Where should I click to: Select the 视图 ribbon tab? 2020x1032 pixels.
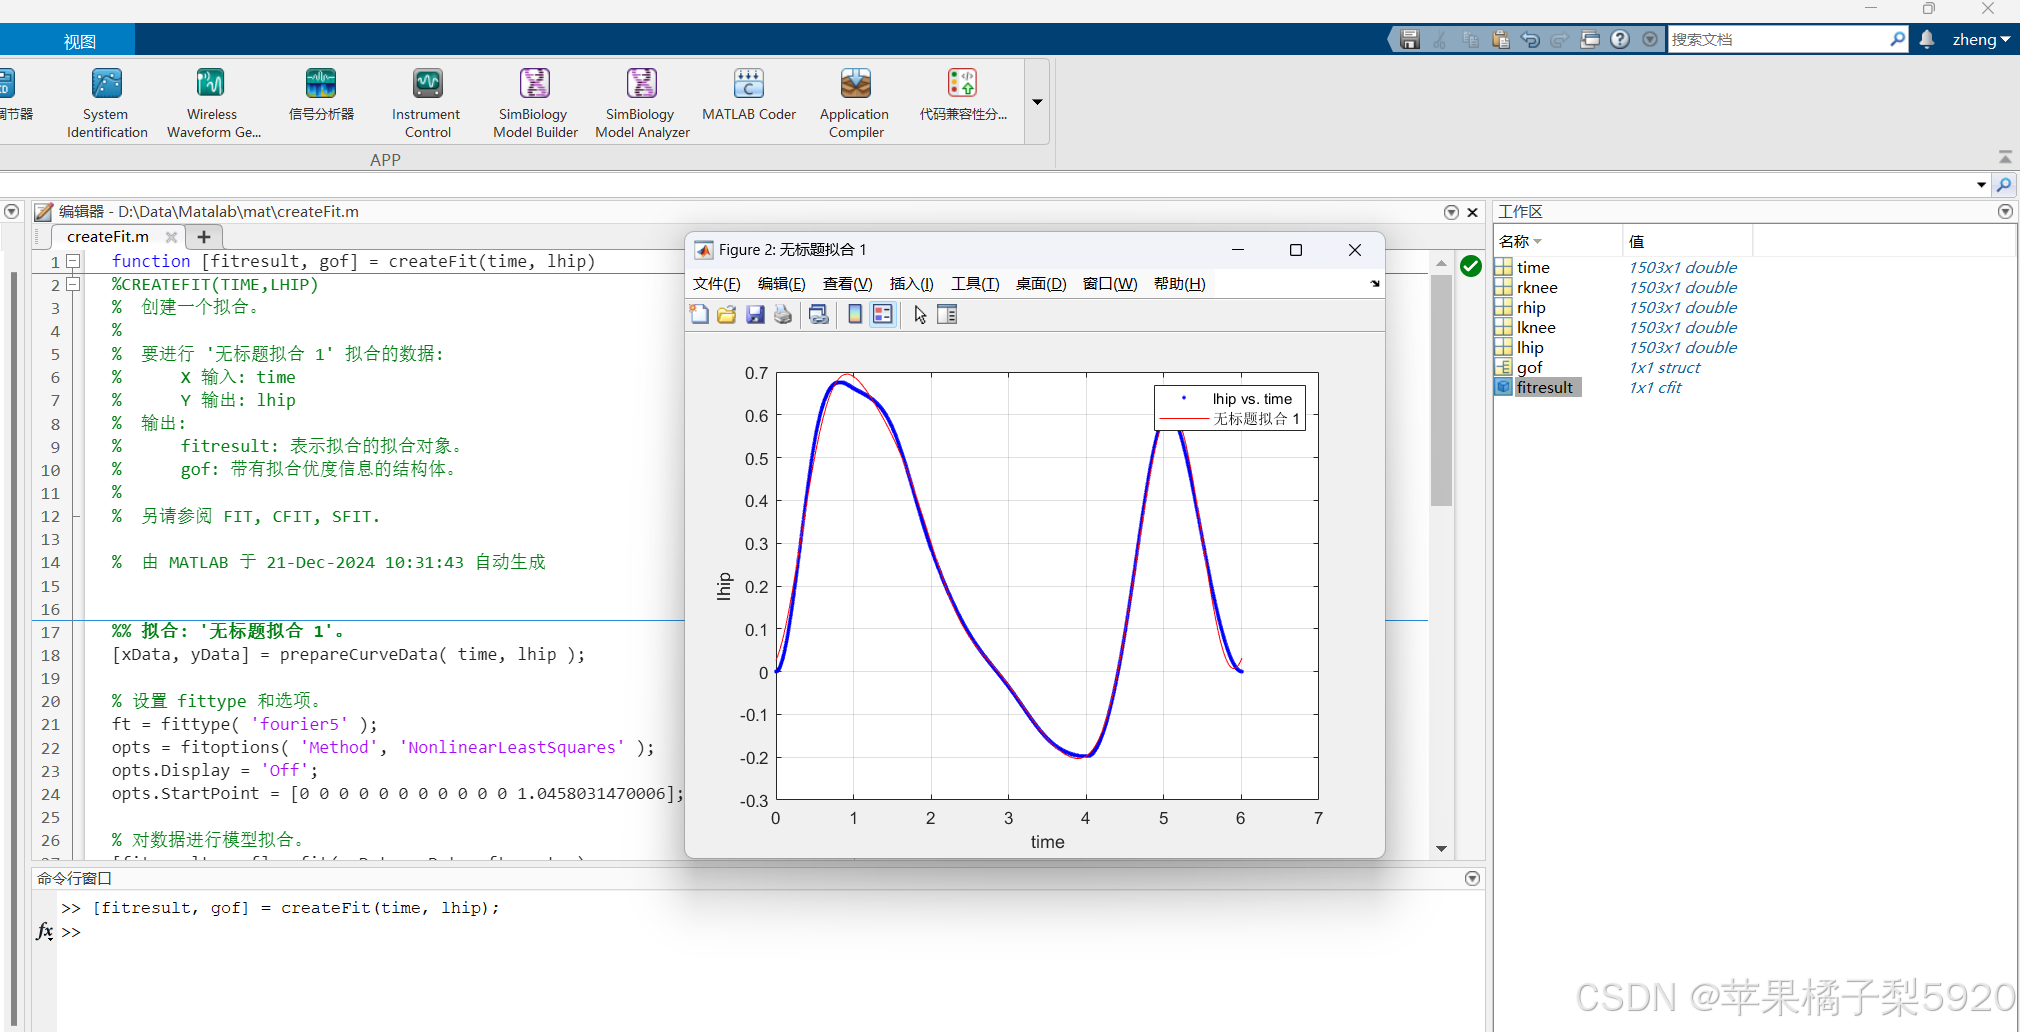(x=80, y=41)
